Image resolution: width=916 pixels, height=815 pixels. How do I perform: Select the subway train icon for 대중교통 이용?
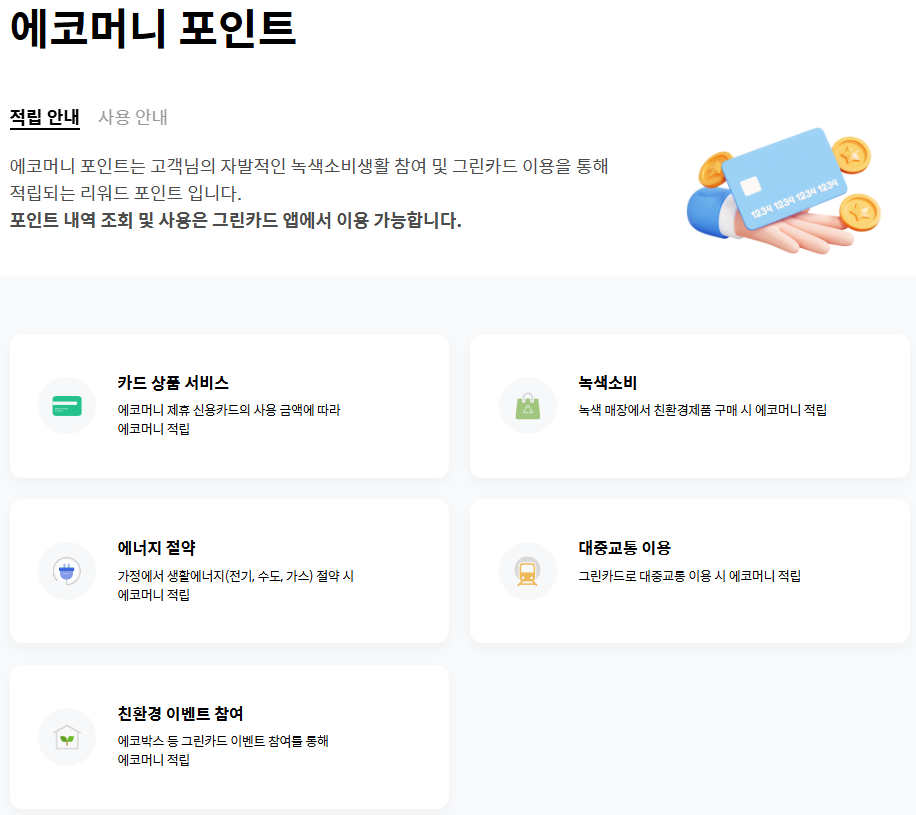point(527,571)
